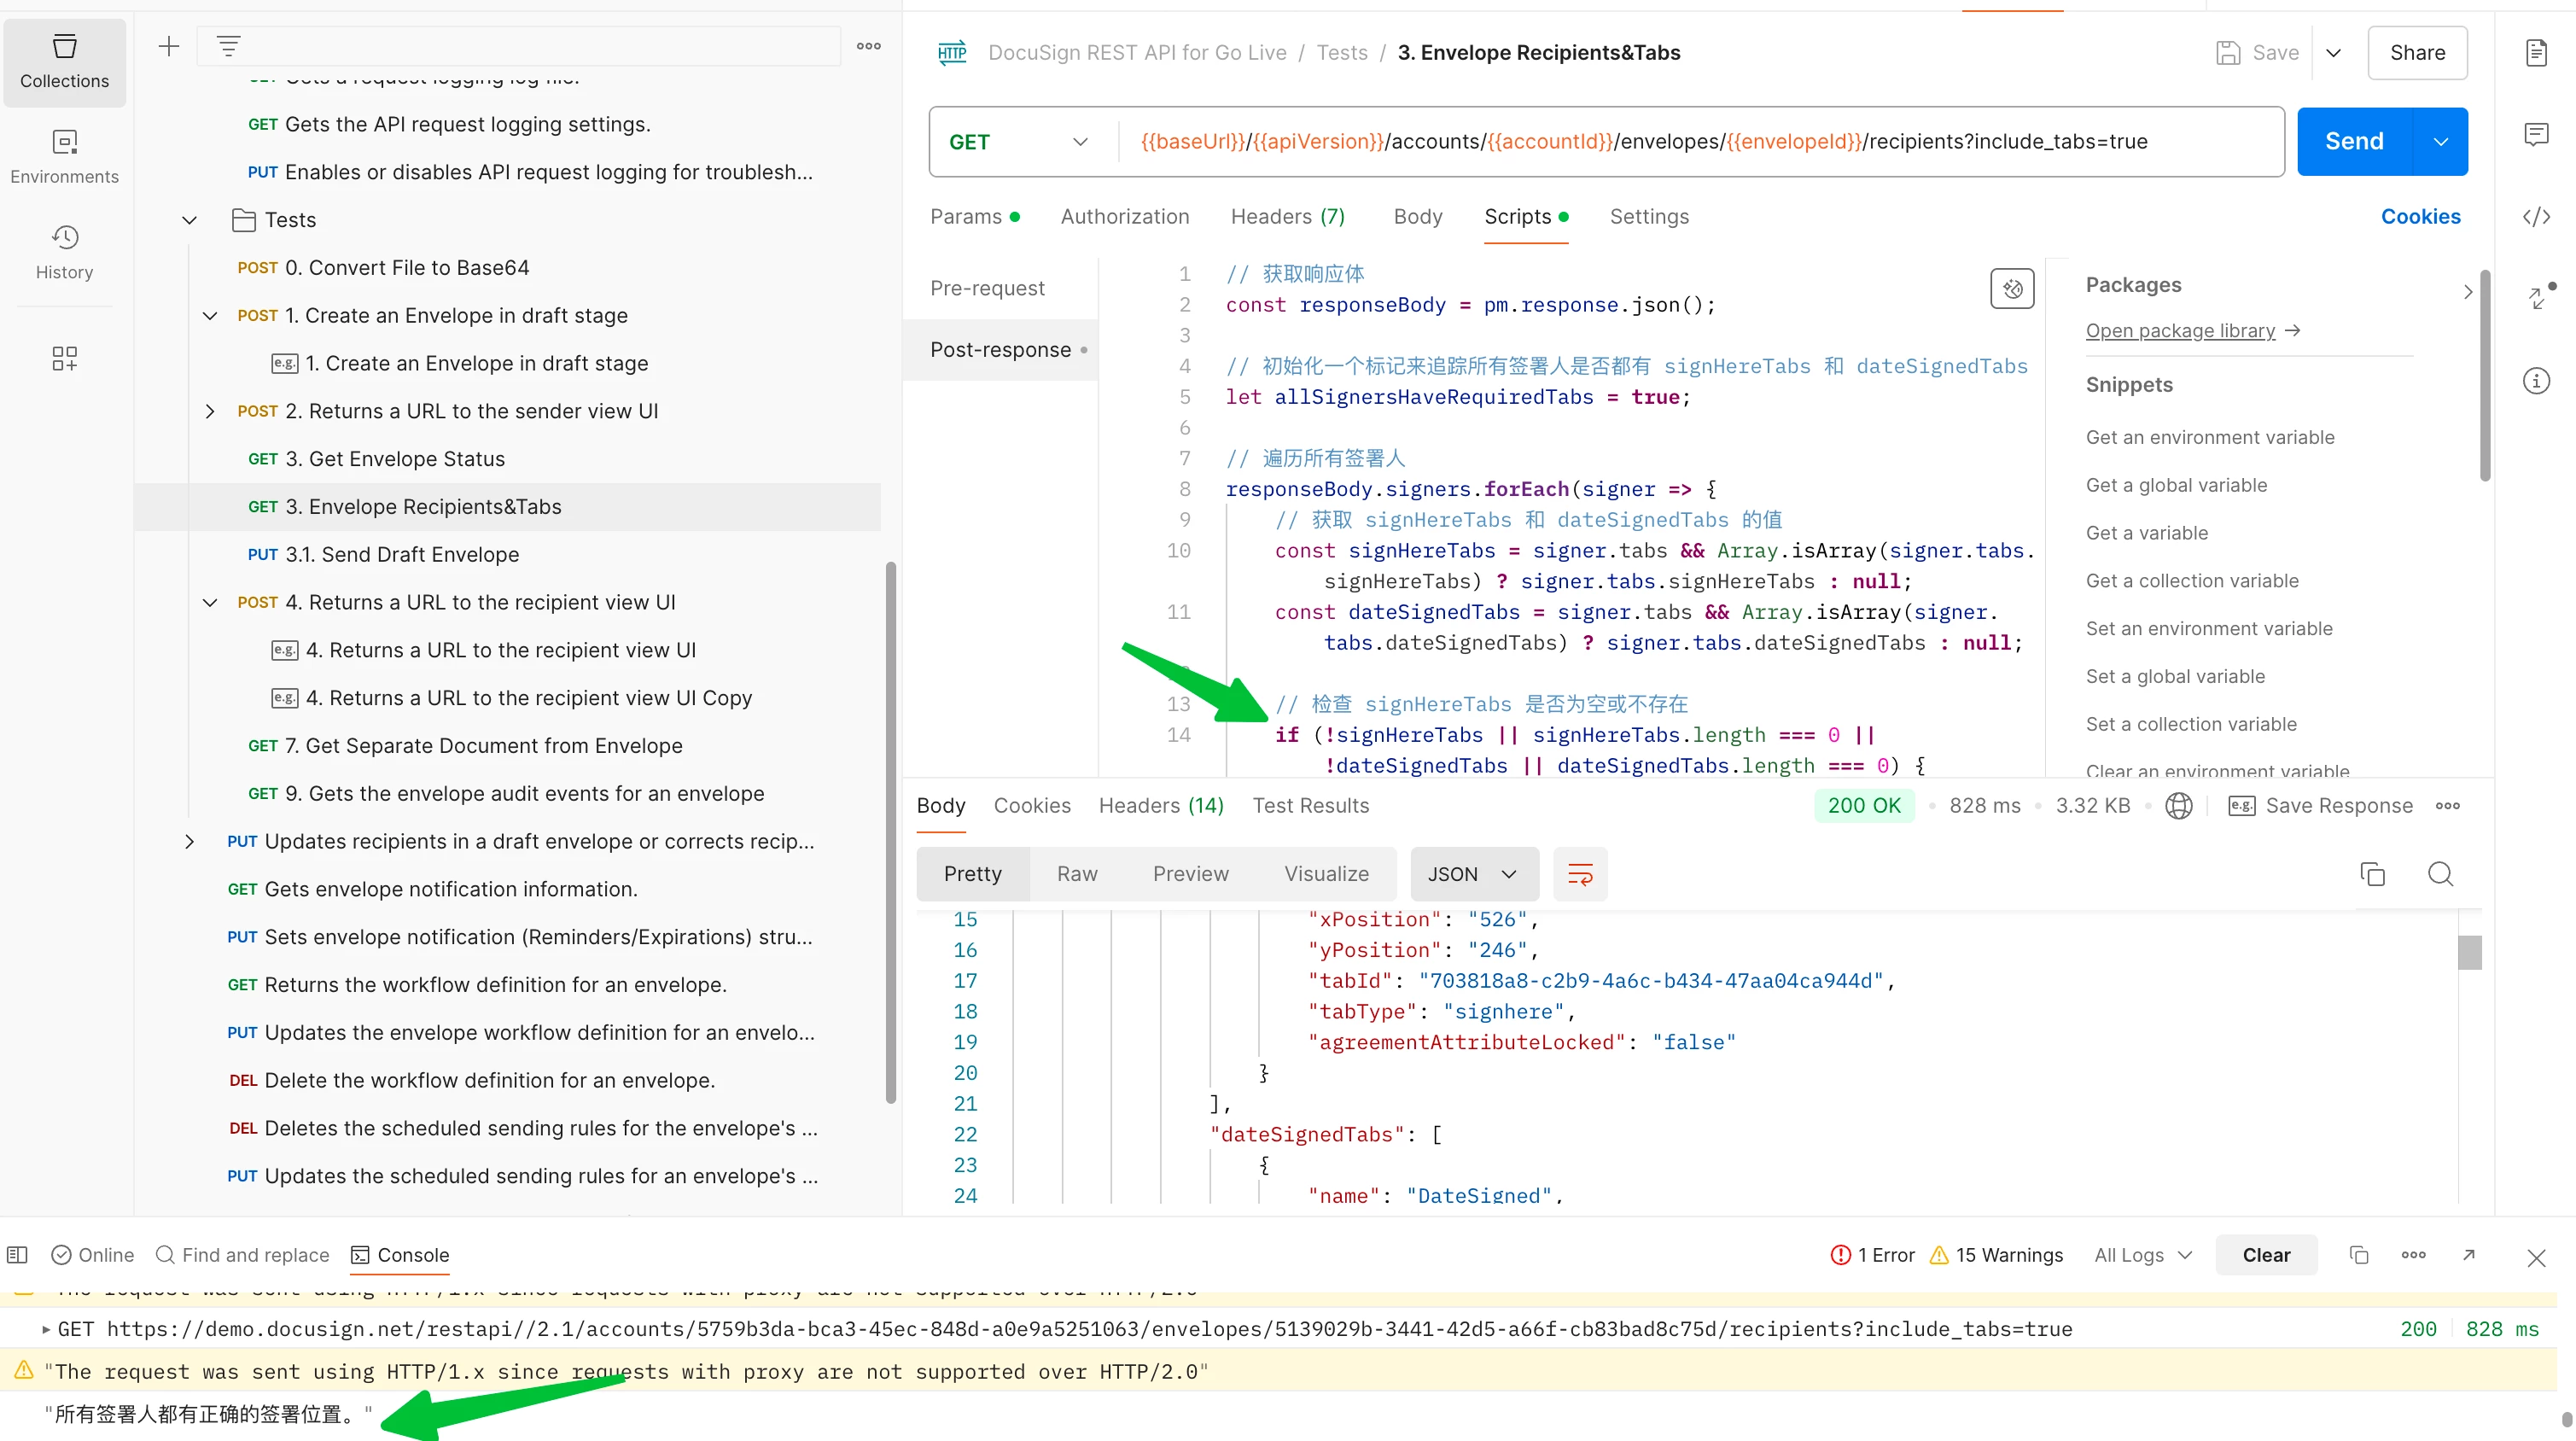
Task: Open the package library link
Action: point(2193,331)
